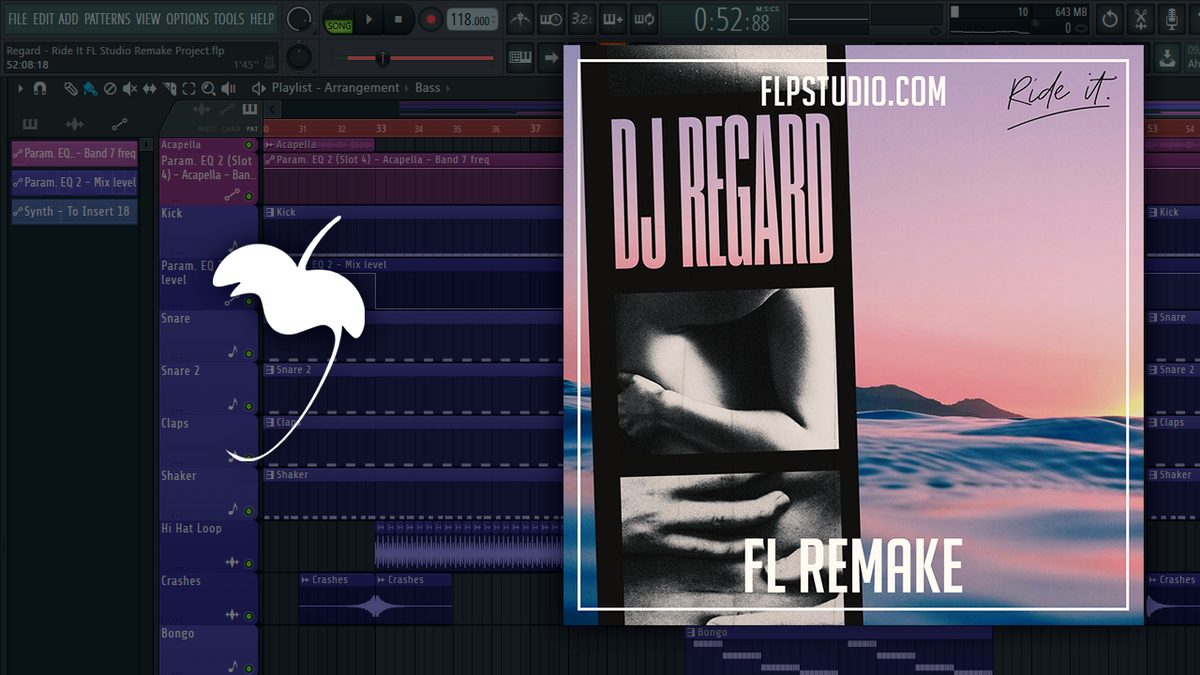
Task: Open the Bass selector in the Playlist title bar
Action: (428, 87)
